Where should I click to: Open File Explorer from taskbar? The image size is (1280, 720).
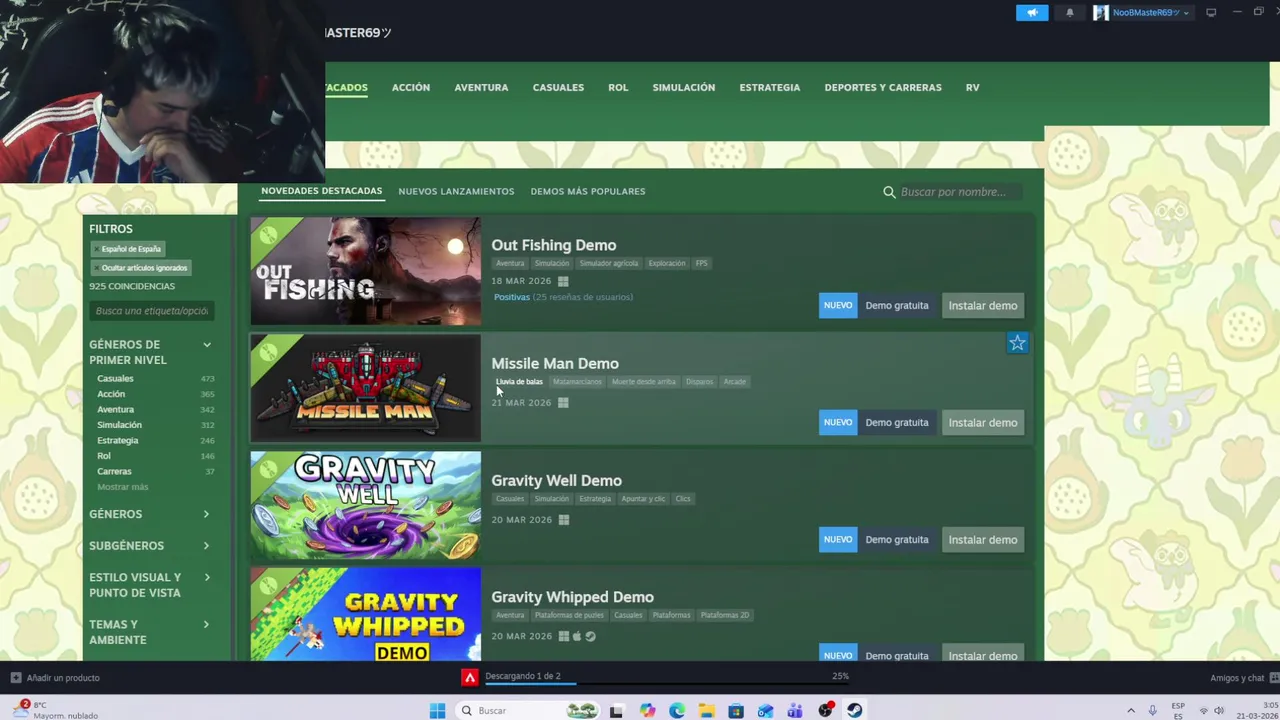click(x=706, y=711)
